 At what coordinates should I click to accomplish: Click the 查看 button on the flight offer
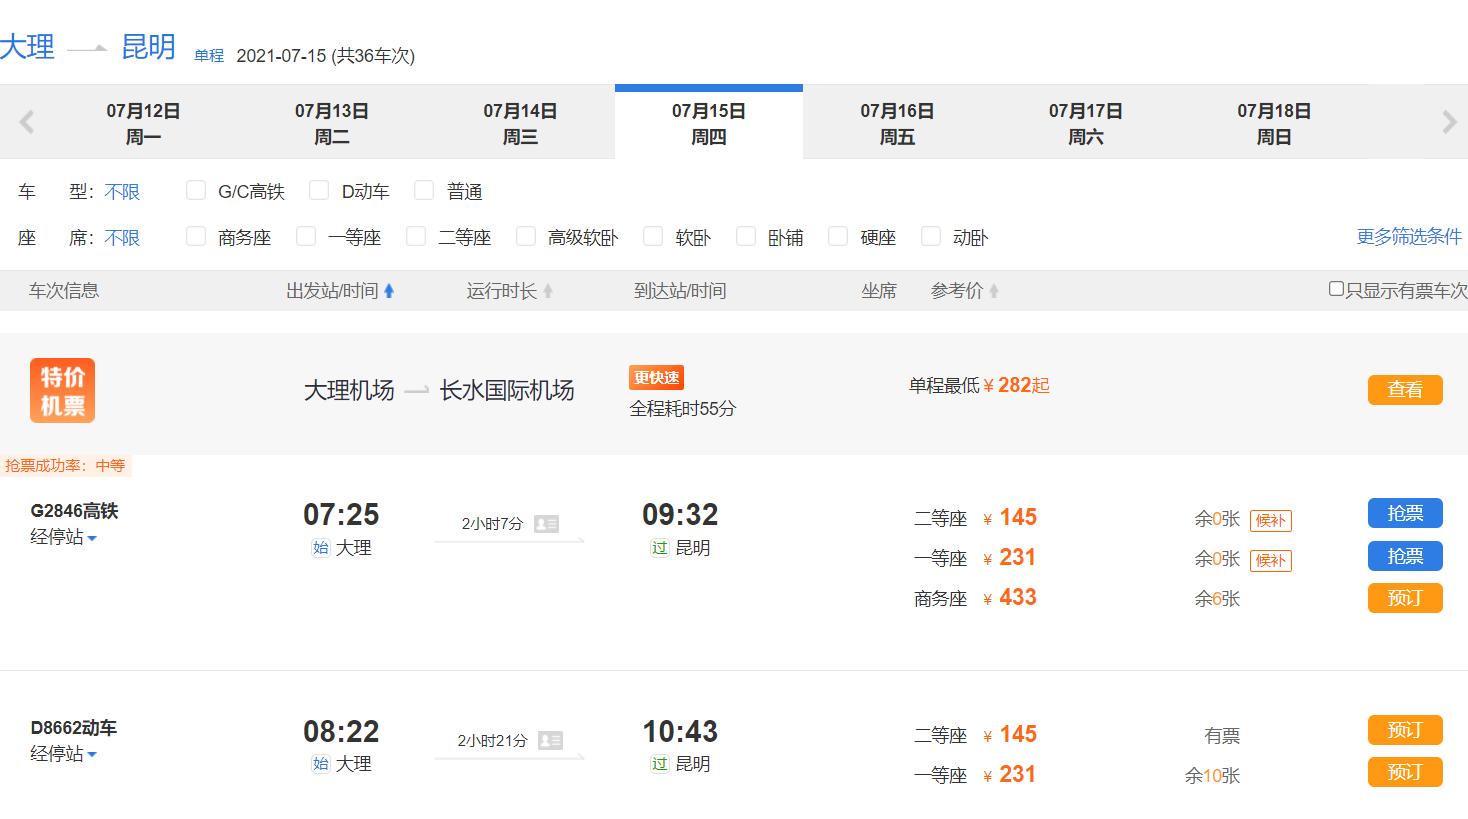1405,390
